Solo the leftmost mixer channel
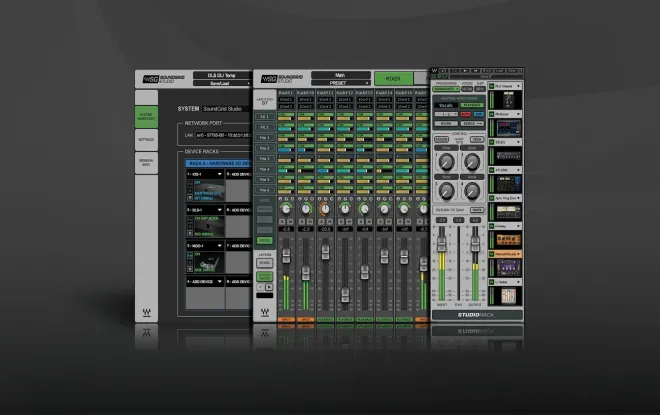This screenshot has width=660, height=415. click(282, 221)
